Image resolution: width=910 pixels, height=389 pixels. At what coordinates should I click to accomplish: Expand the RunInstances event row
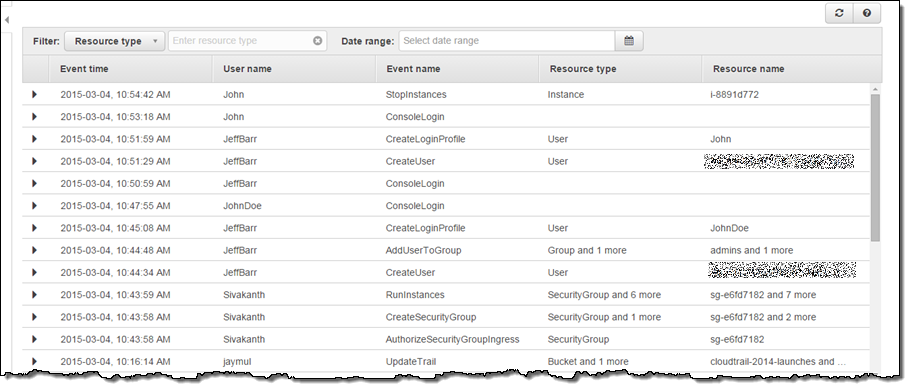(34, 295)
